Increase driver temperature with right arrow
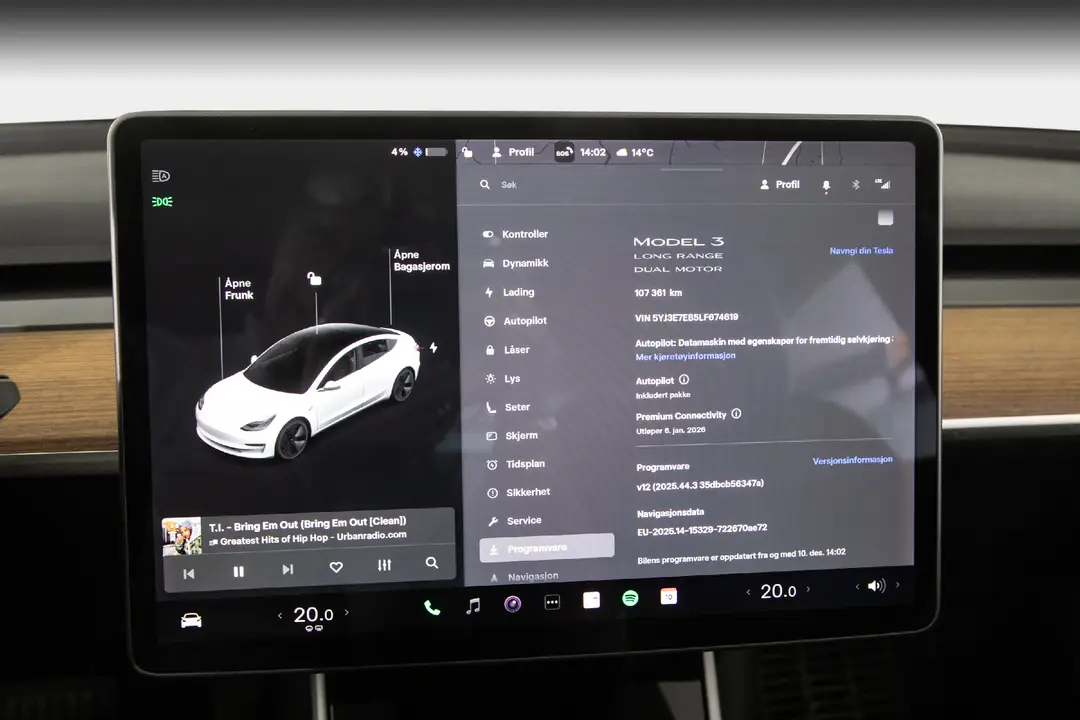The height and width of the screenshot is (720, 1080). [346, 612]
